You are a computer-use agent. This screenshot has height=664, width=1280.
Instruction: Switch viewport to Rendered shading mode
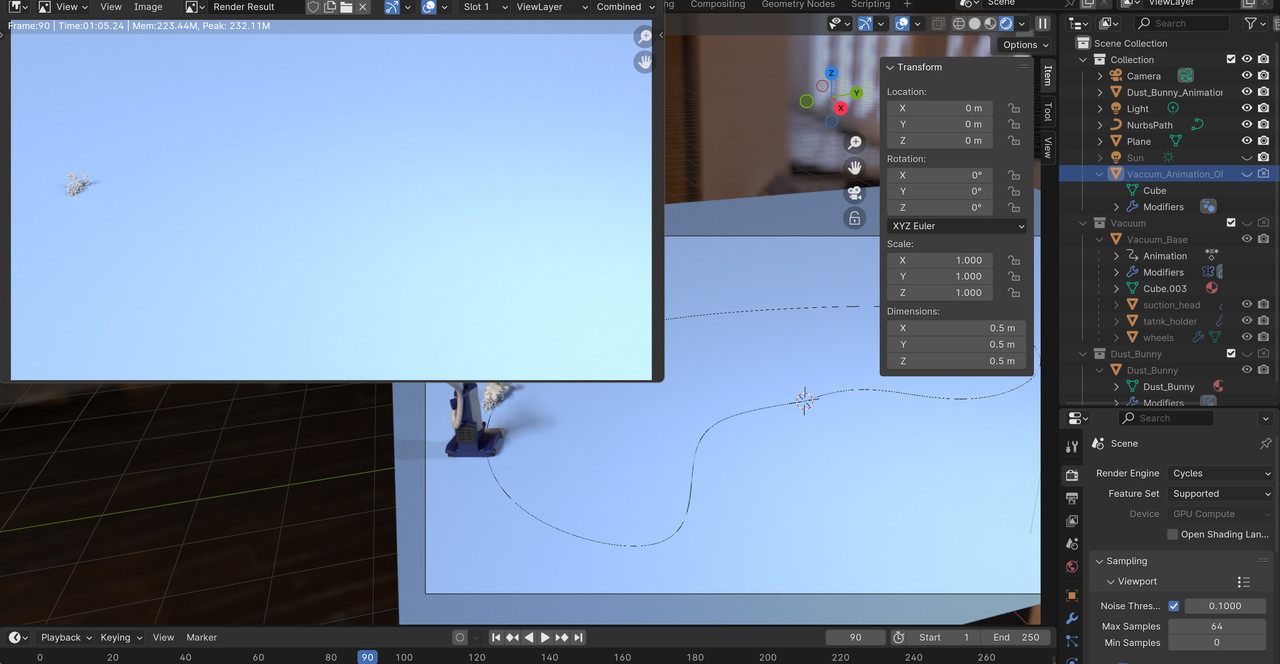(1005, 23)
